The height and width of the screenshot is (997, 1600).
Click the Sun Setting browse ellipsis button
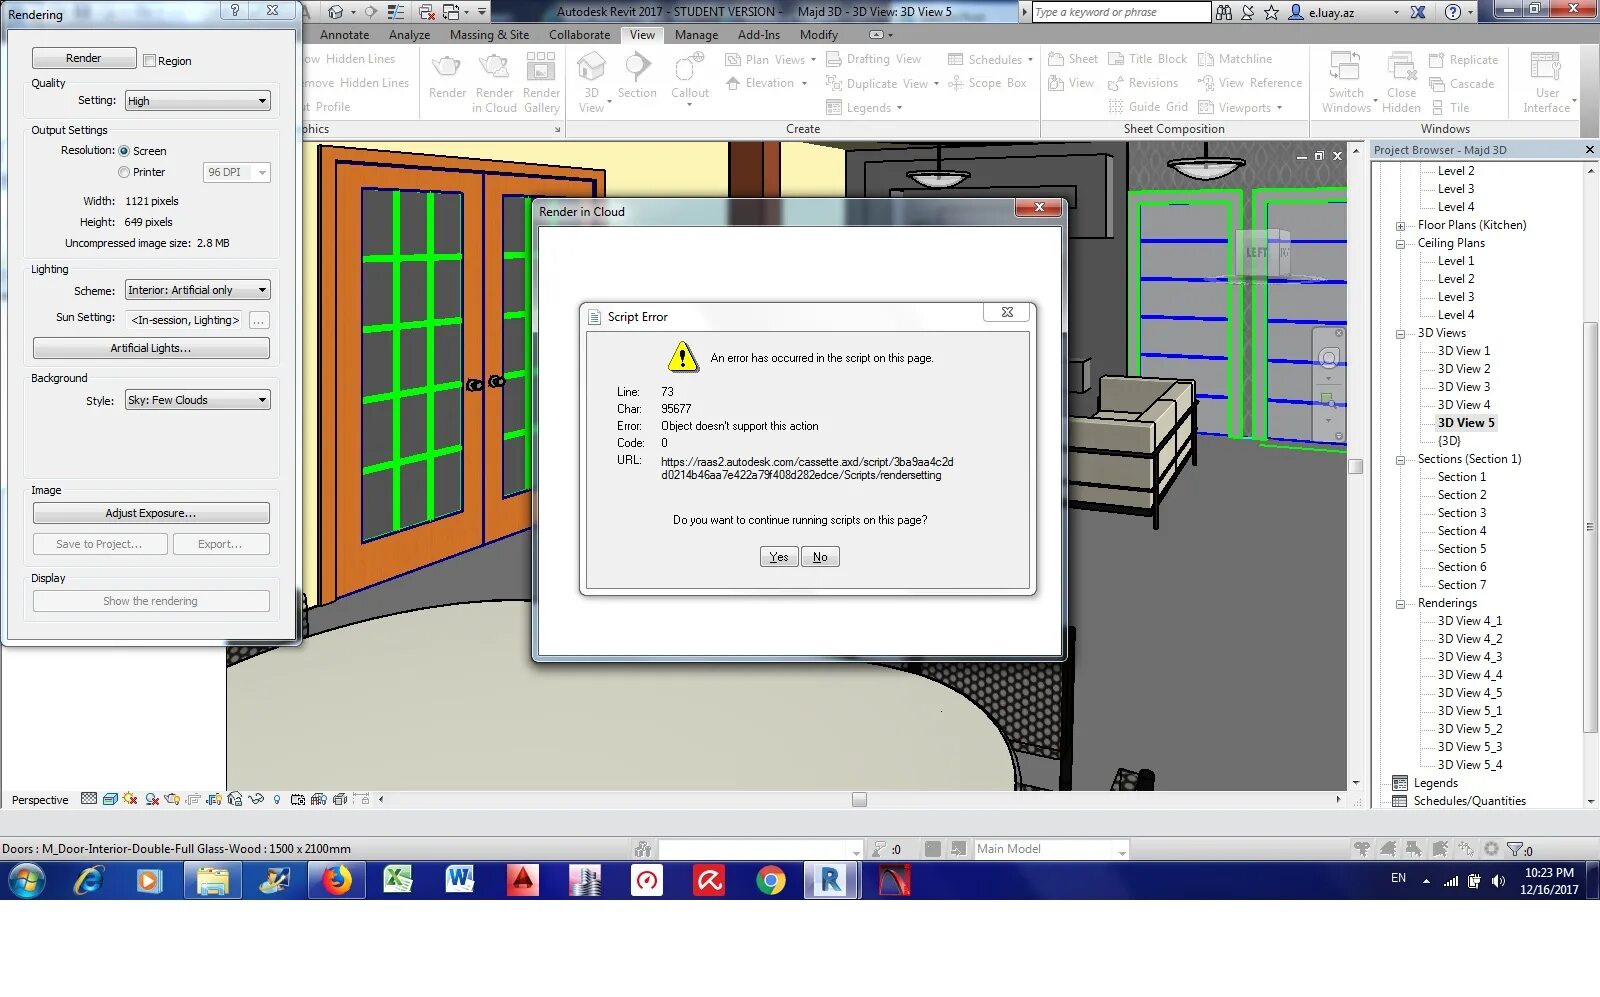click(x=259, y=320)
